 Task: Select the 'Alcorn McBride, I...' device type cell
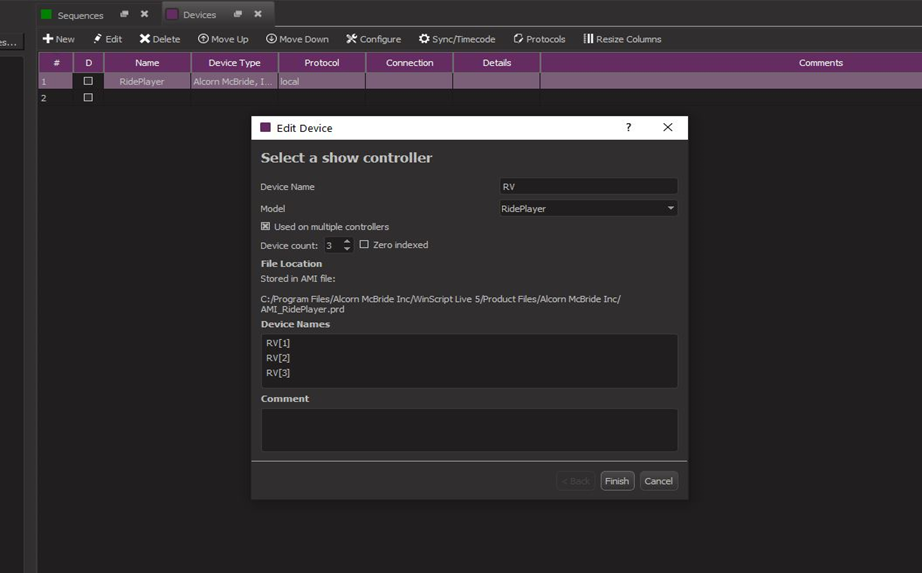tap(235, 81)
